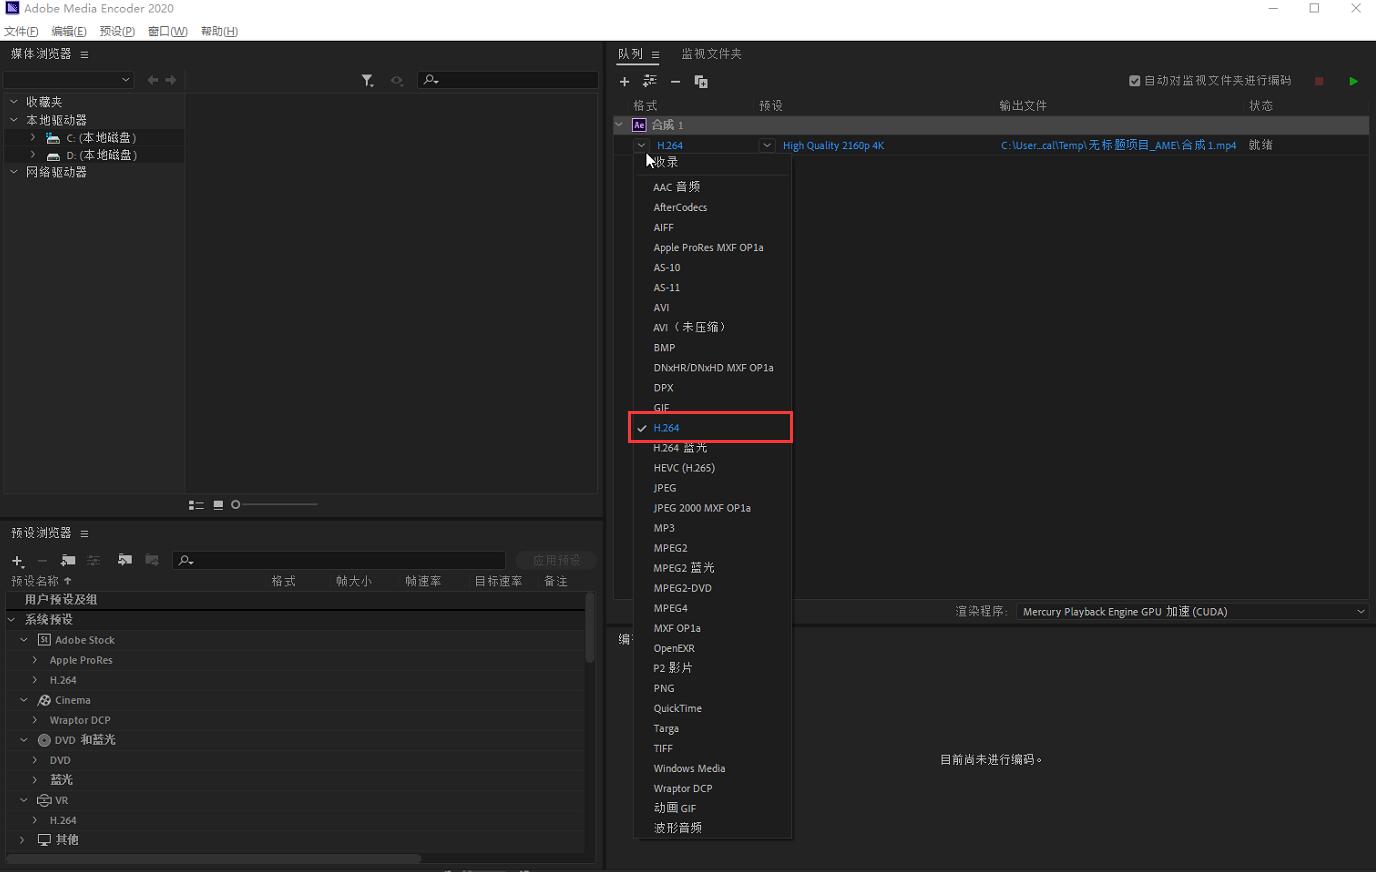
Task: Click the media browser forward arrow
Action: [x=171, y=80]
